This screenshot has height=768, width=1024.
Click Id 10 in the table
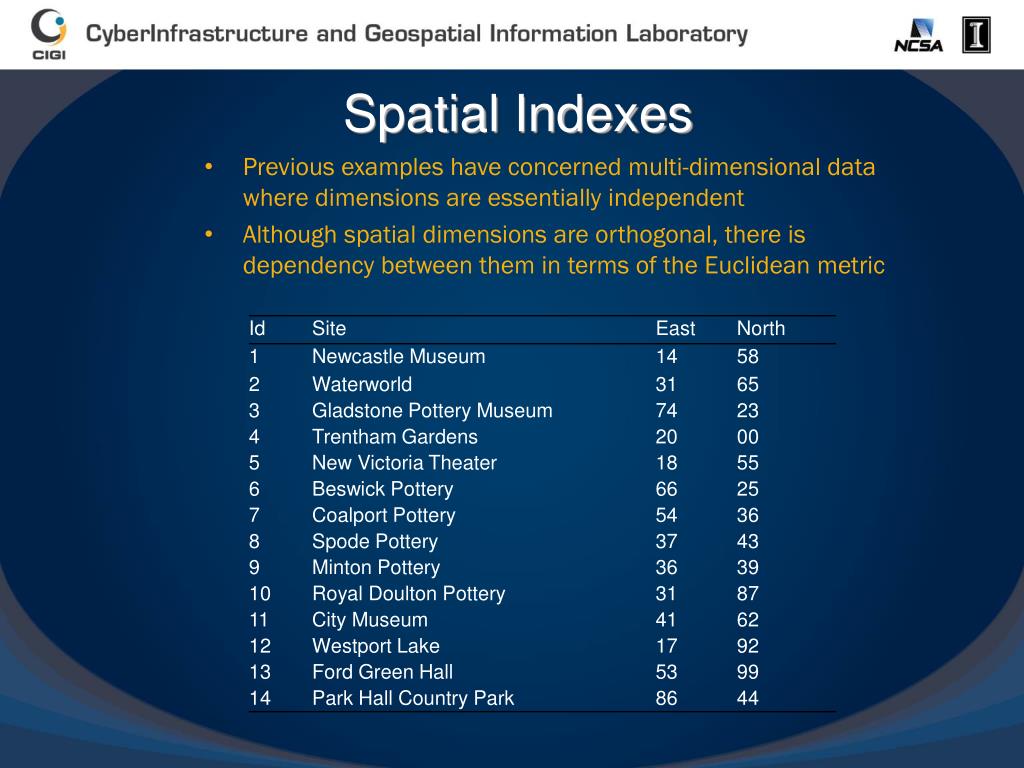pyautogui.click(x=260, y=594)
